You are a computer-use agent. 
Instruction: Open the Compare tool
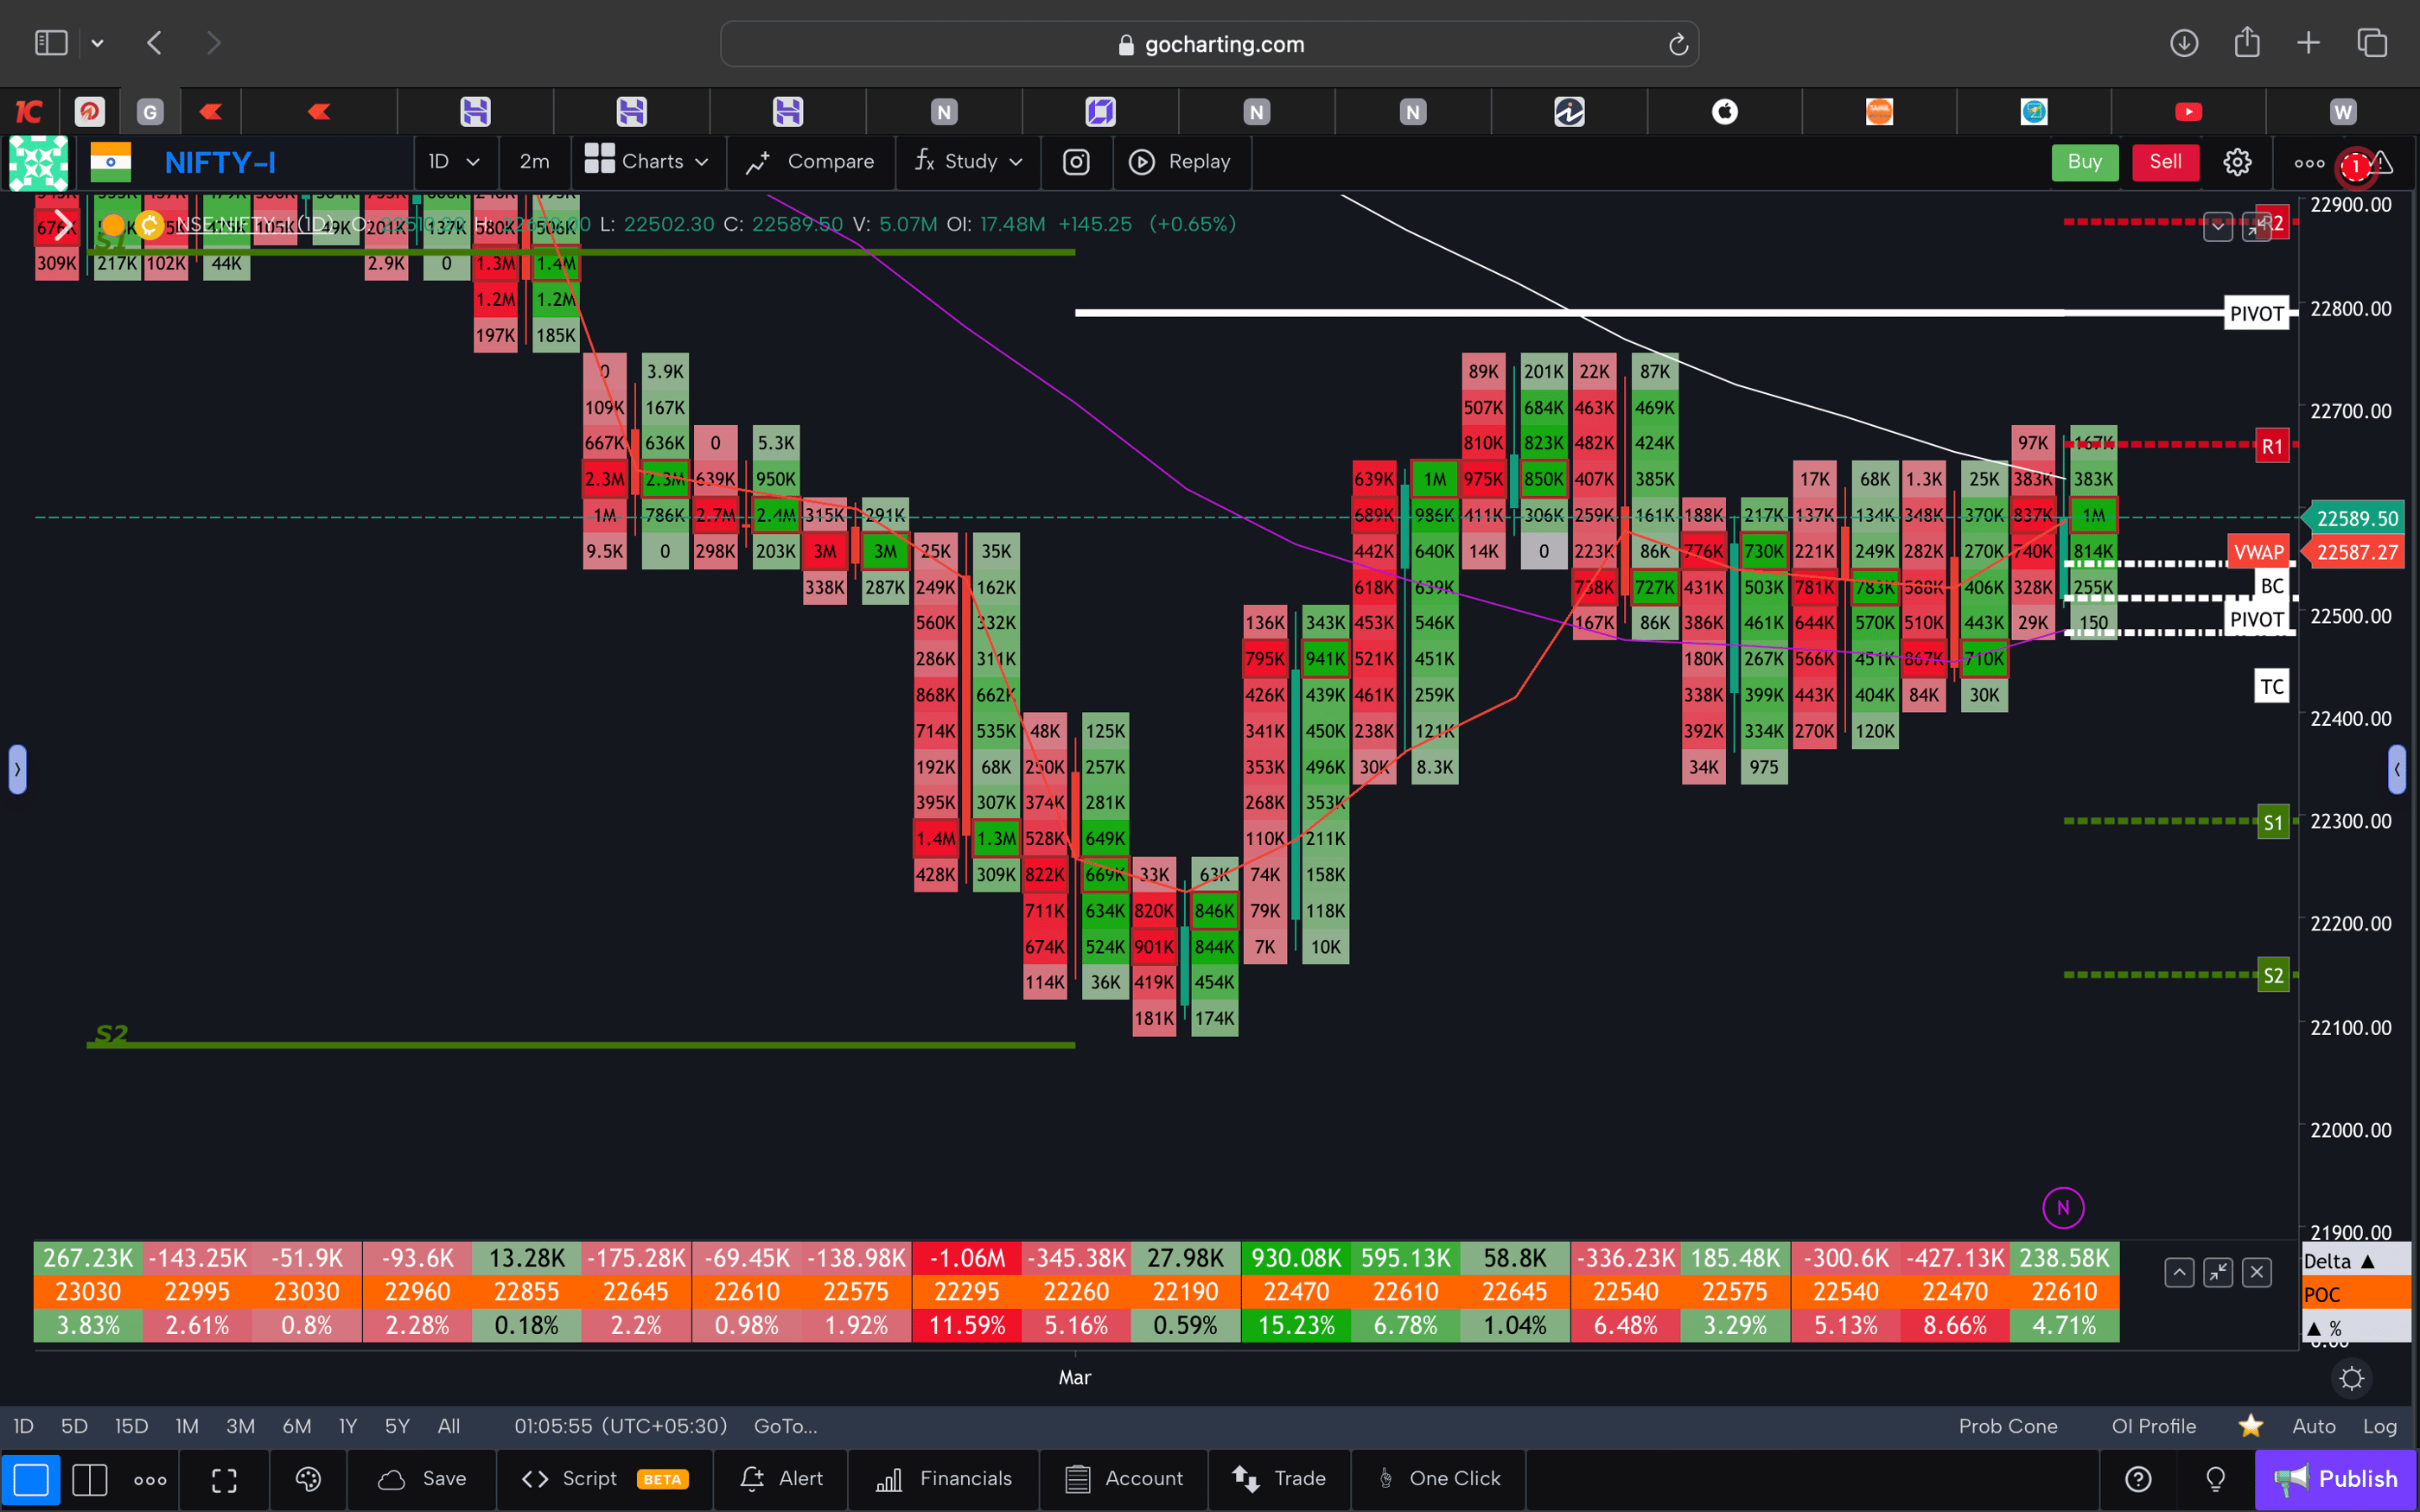[x=810, y=161]
